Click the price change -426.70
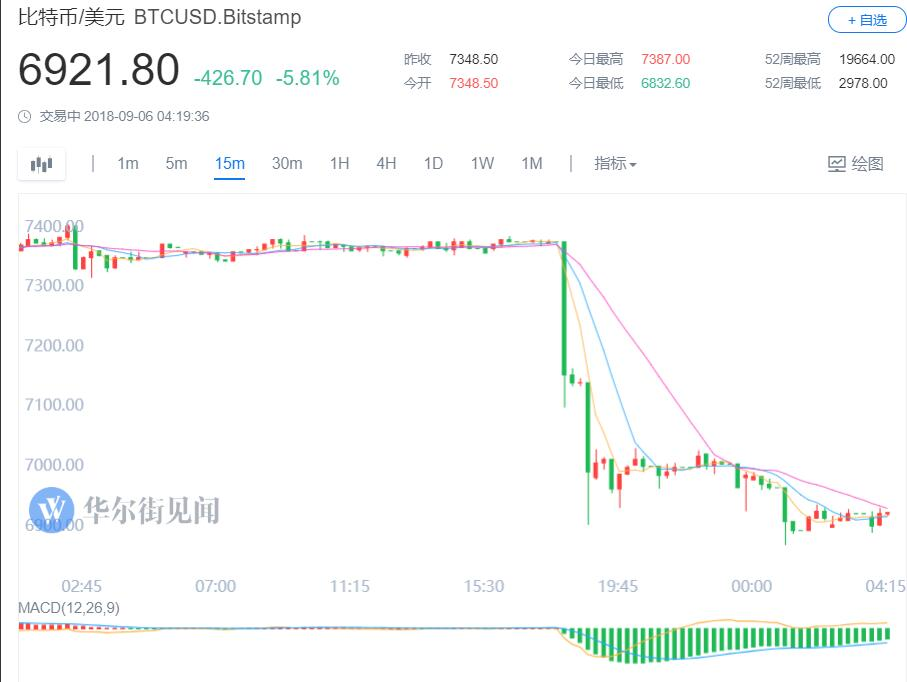The image size is (907, 682). (x=228, y=78)
